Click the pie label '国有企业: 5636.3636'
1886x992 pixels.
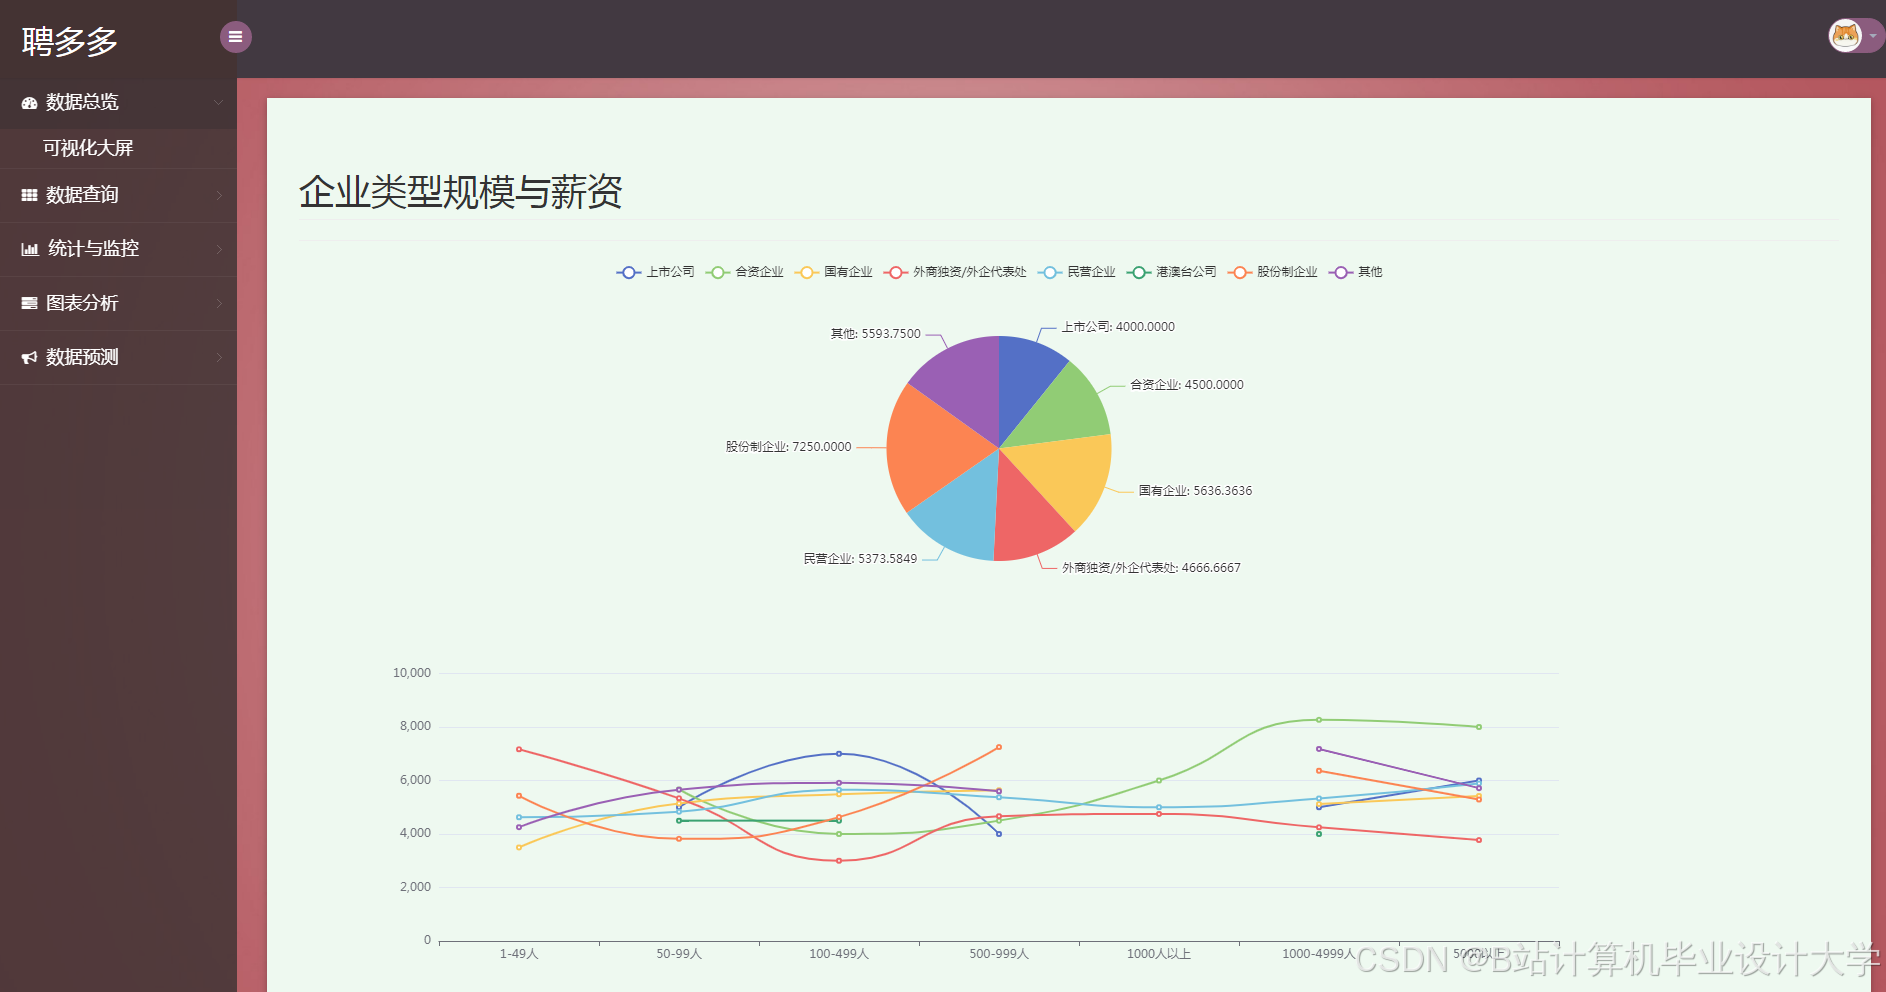point(1195,491)
